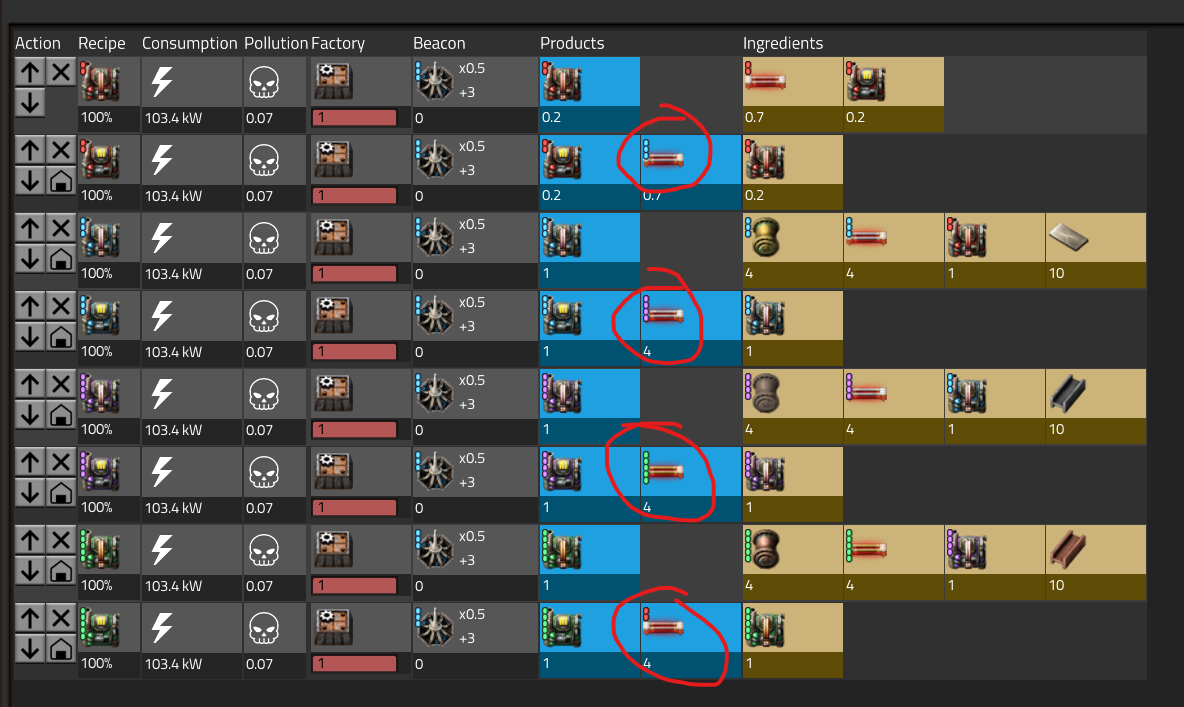The width and height of the screenshot is (1184, 707).
Task: Click the red factory count bar in the first row
Action: pyautogui.click(x=354, y=118)
